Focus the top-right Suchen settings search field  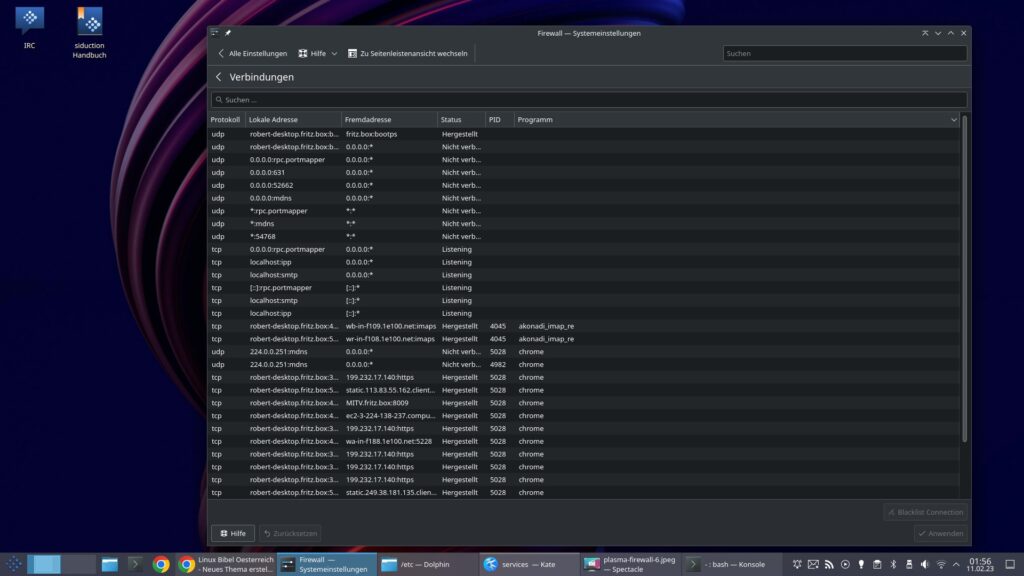click(x=844, y=54)
